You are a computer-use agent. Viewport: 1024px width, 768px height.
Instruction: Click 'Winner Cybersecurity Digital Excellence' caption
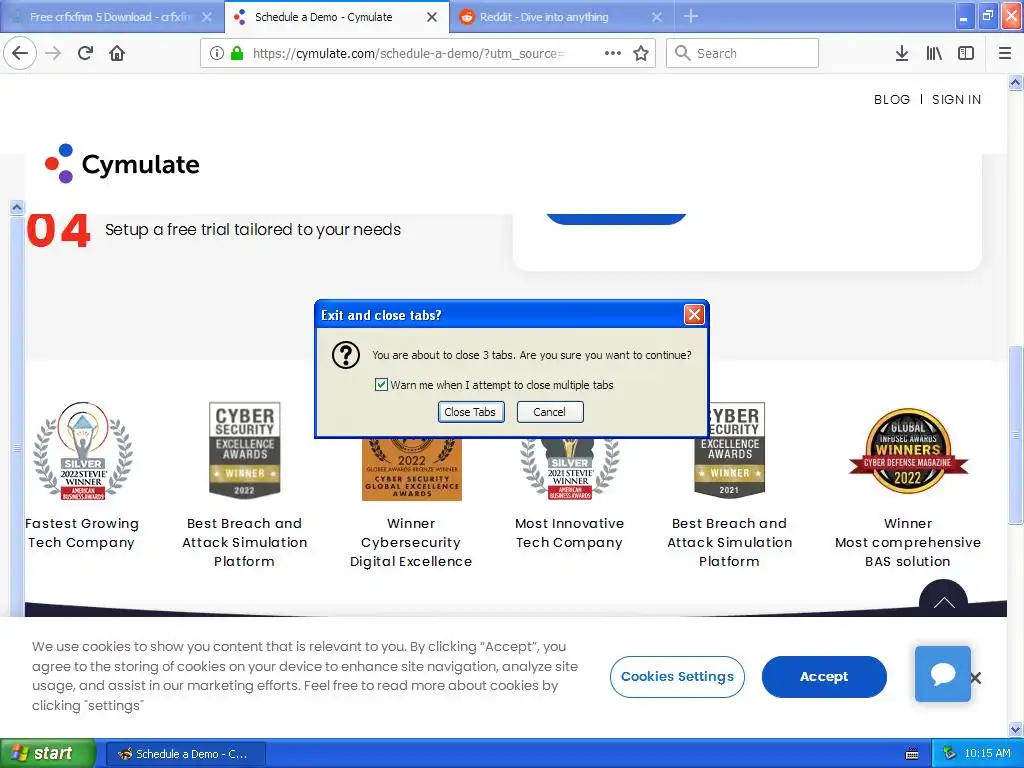click(x=411, y=542)
